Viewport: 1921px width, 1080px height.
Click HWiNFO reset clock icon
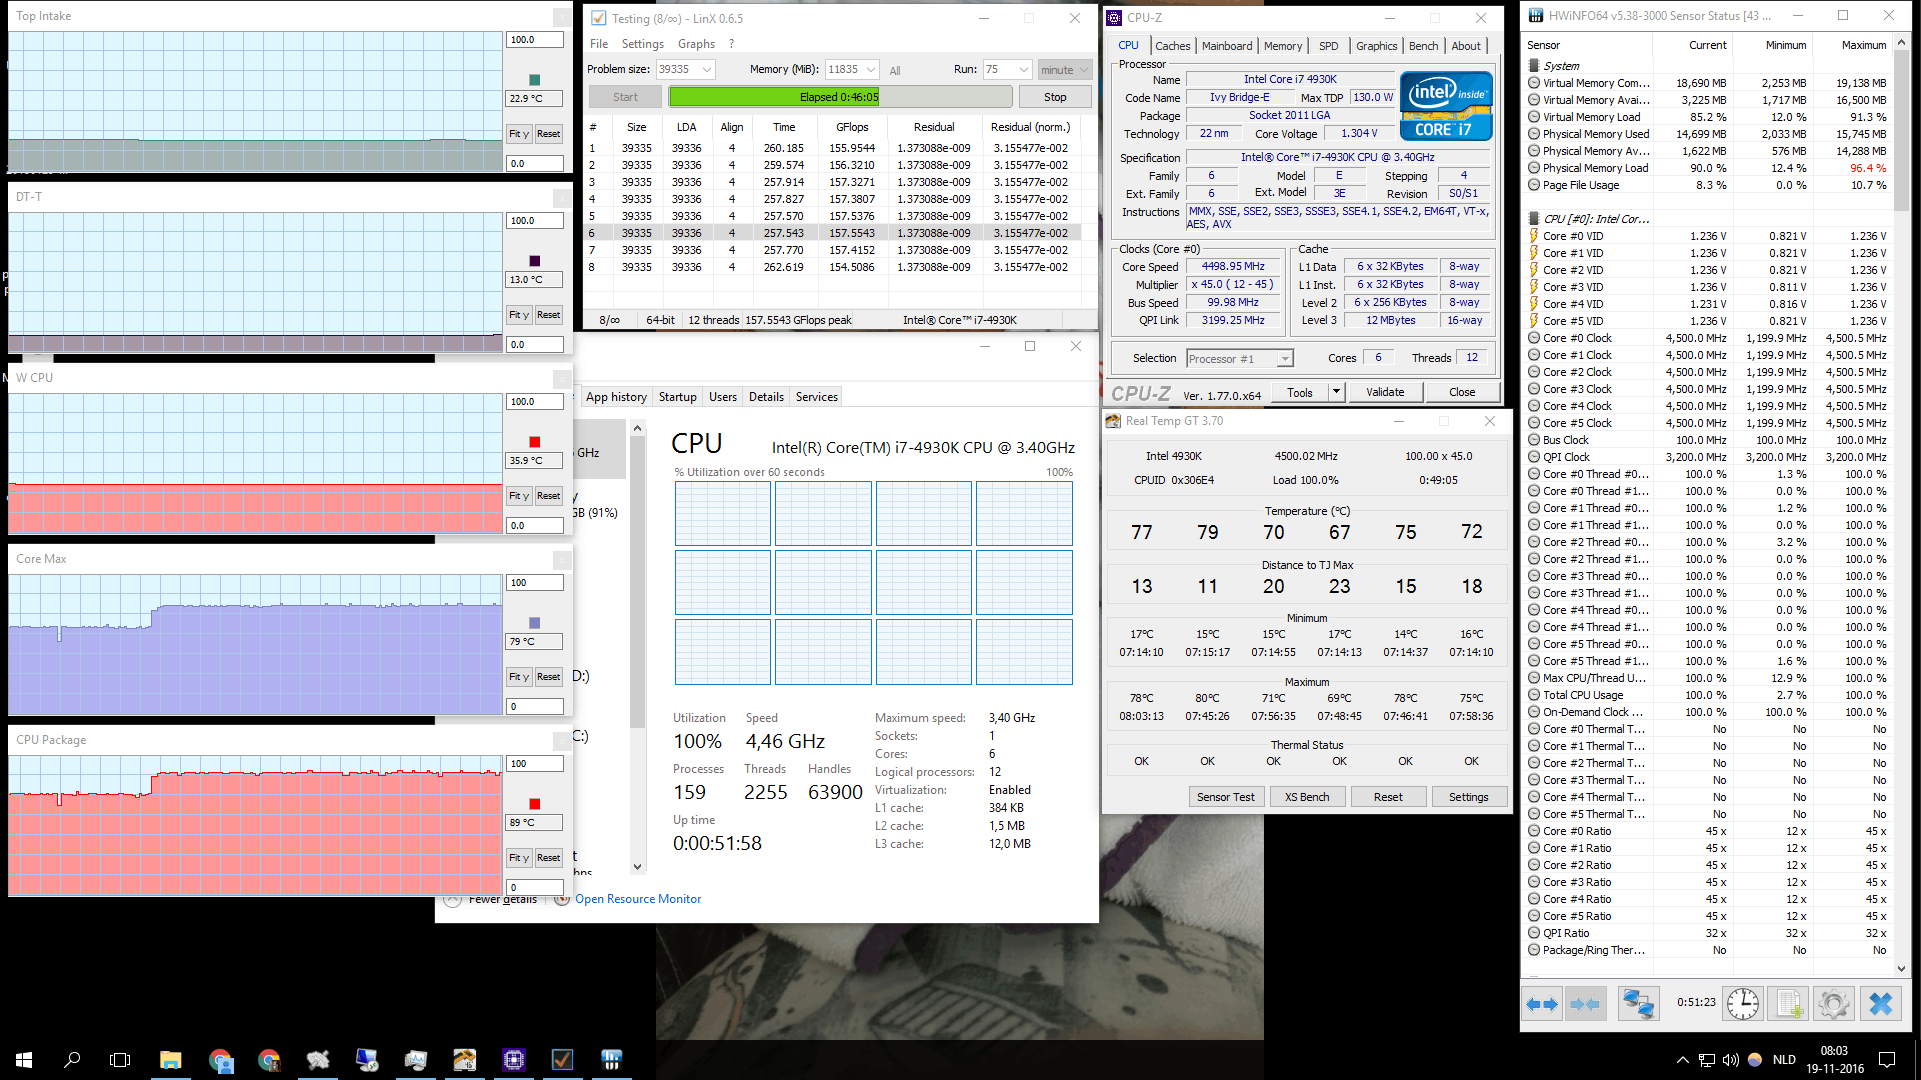[1742, 1003]
